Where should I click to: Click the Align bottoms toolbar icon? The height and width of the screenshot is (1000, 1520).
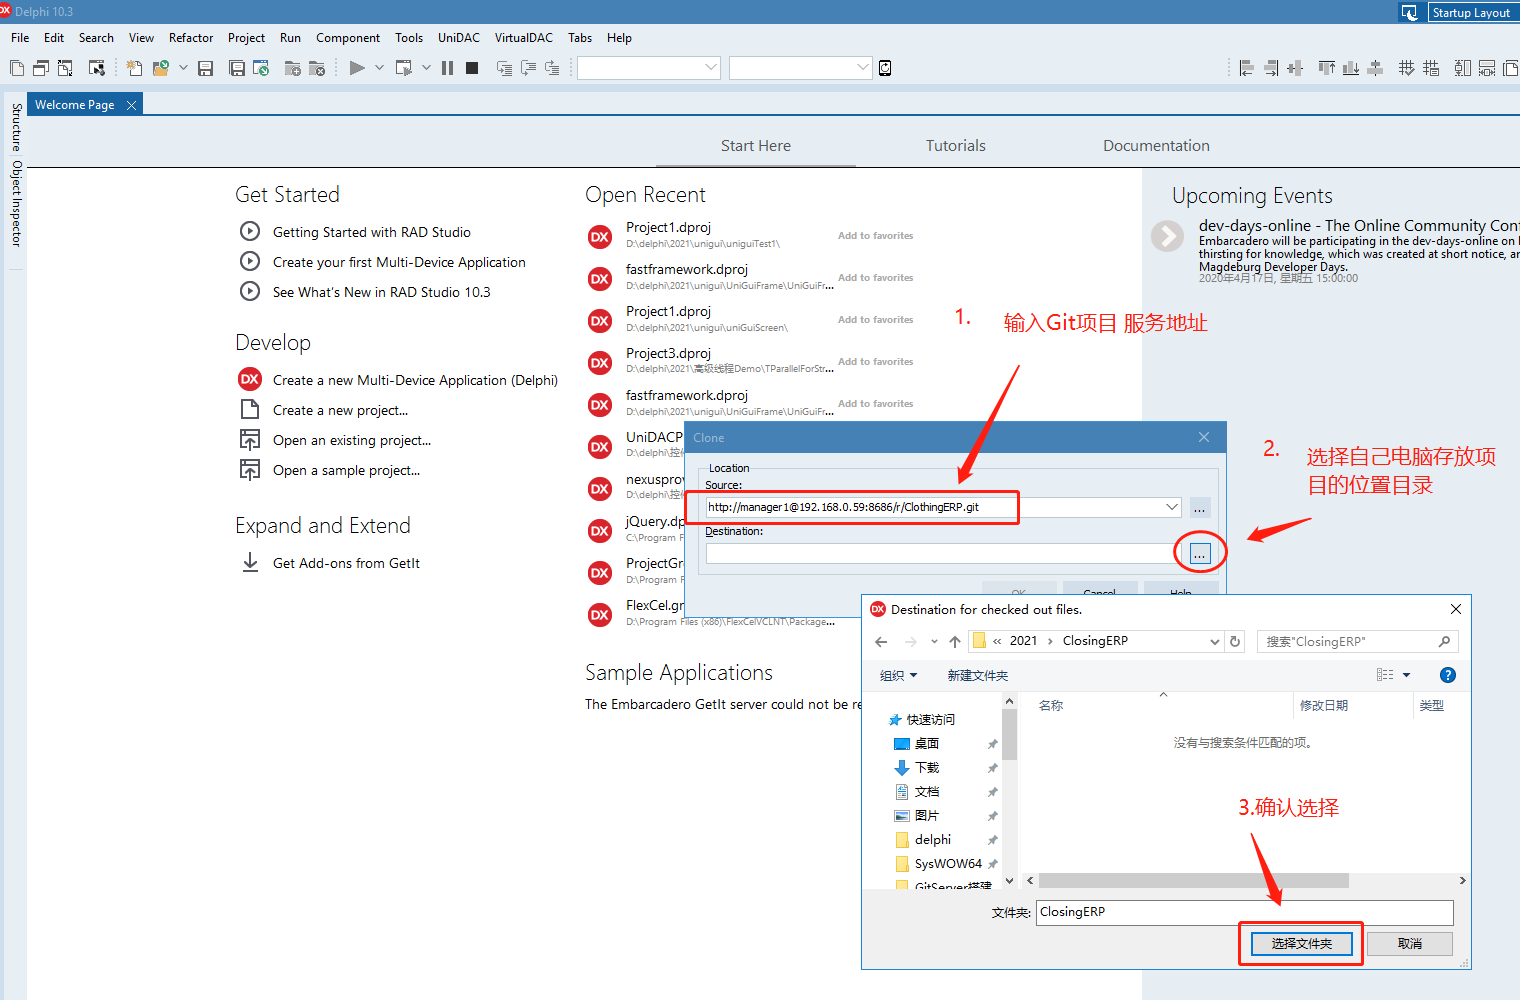(1351, 68)
